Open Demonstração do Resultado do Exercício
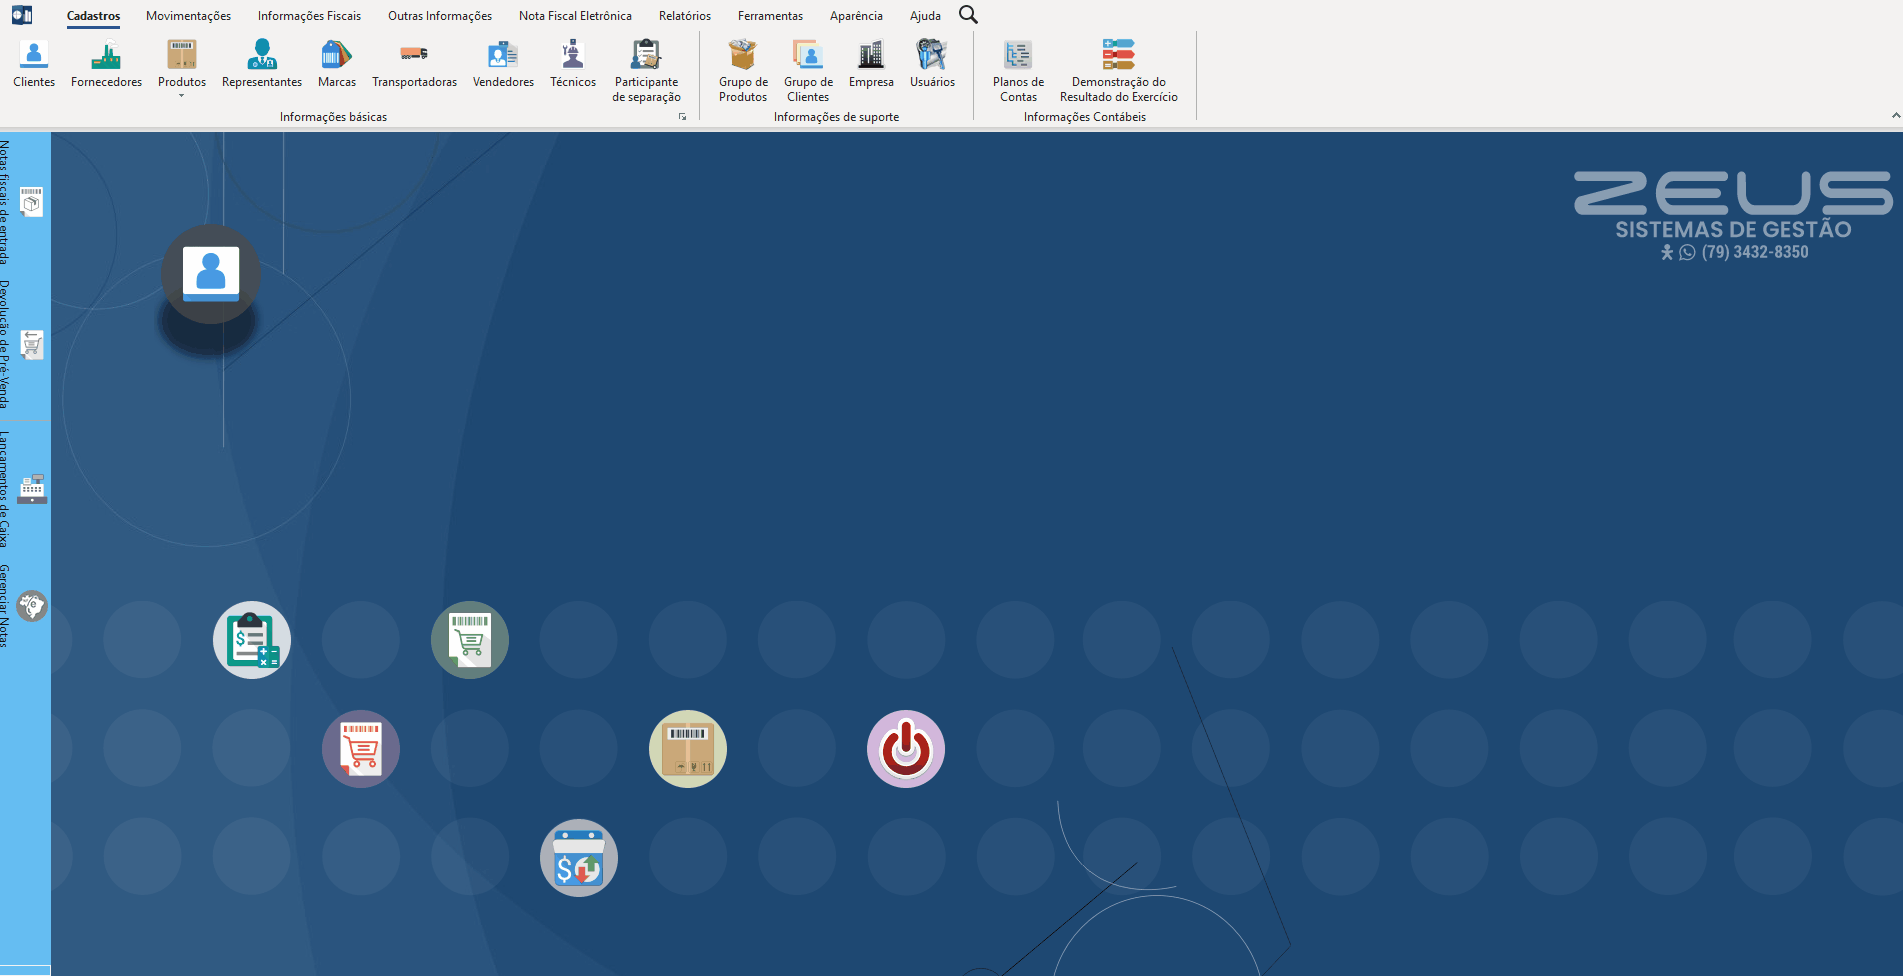This screenshot has width=1903, height=976. click(x=1119, y=71)
